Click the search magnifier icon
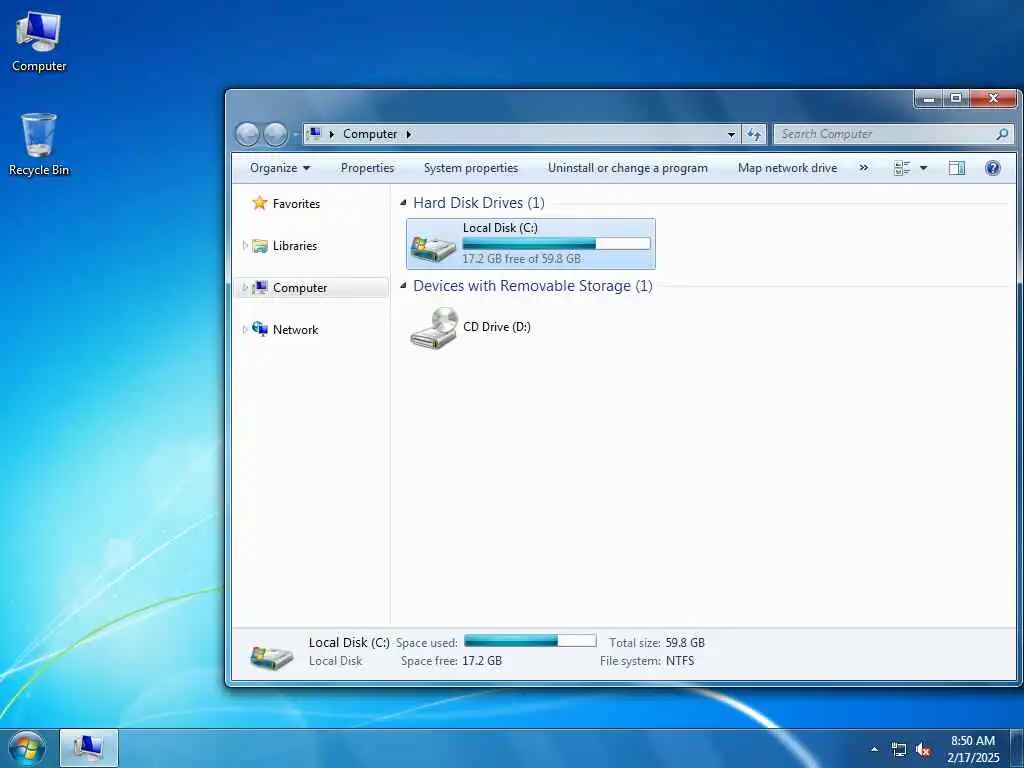The height and width of the screenshot is (768, 1024). tap(1002, 134)
